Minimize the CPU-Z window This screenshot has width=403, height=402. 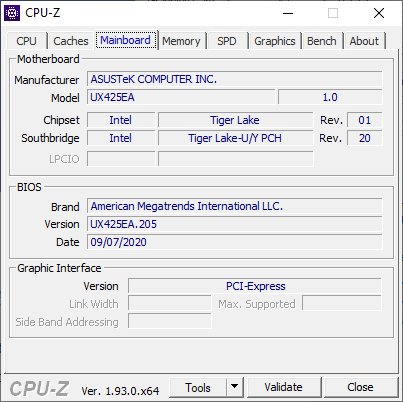(x=288, y=13)
